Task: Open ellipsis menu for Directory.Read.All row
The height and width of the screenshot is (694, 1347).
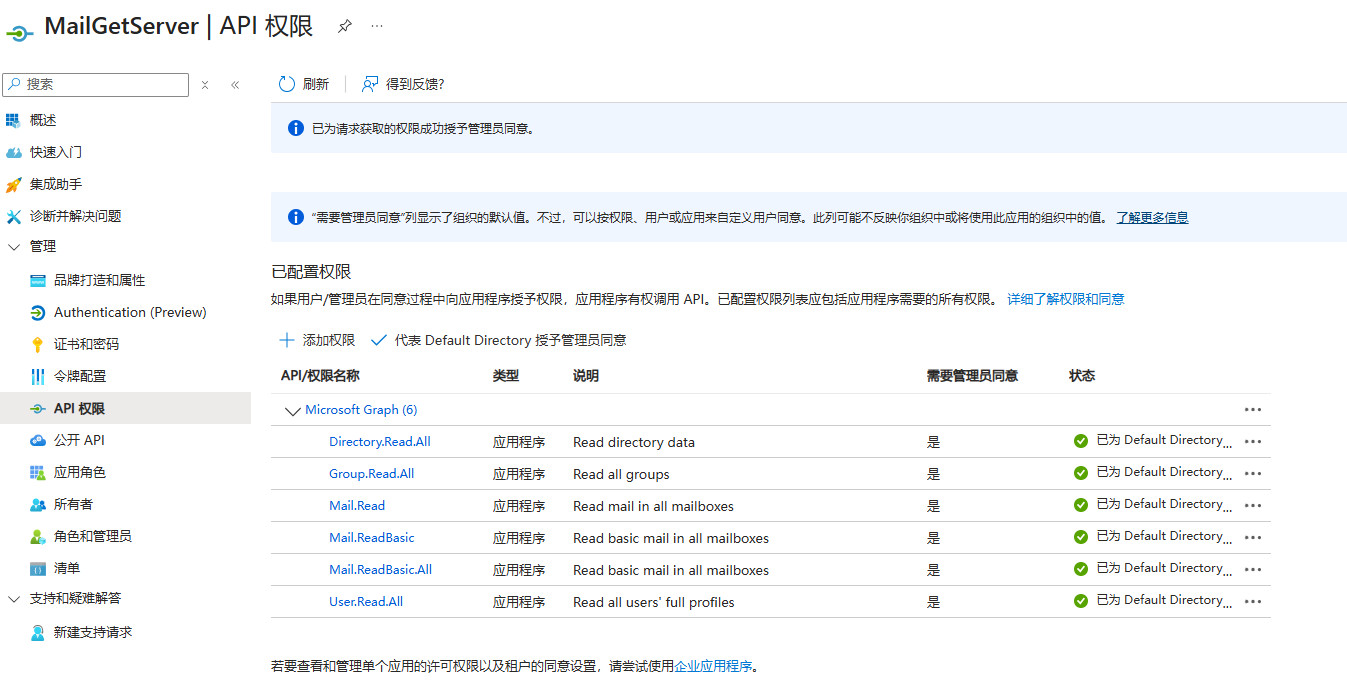Action: (x=1253, y=441)
